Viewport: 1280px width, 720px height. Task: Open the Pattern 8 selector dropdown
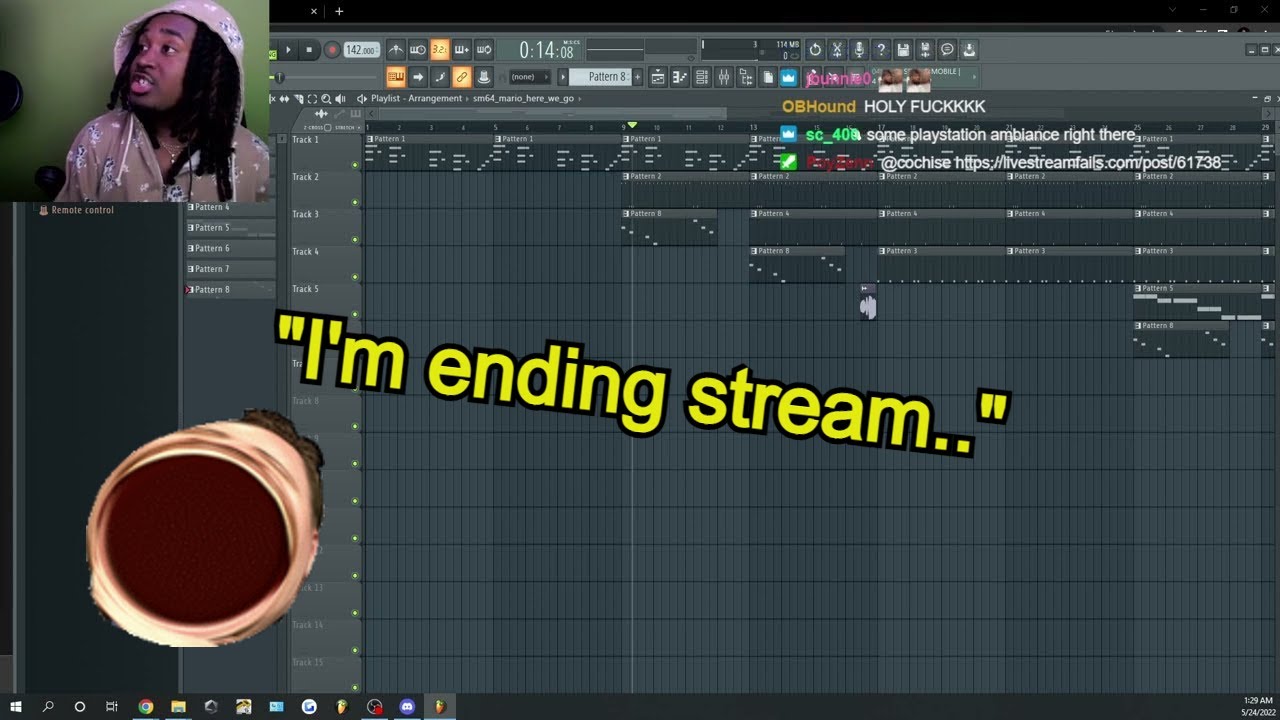(x=601, y=77)
